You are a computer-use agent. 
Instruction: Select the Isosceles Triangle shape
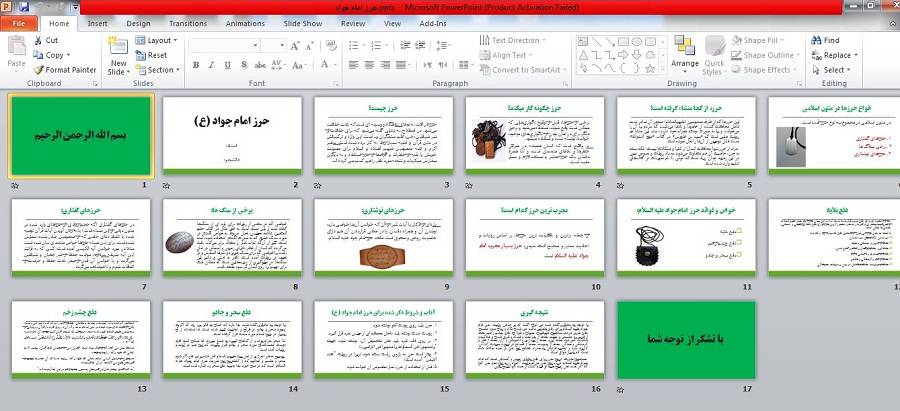click(x=583, y=55)
